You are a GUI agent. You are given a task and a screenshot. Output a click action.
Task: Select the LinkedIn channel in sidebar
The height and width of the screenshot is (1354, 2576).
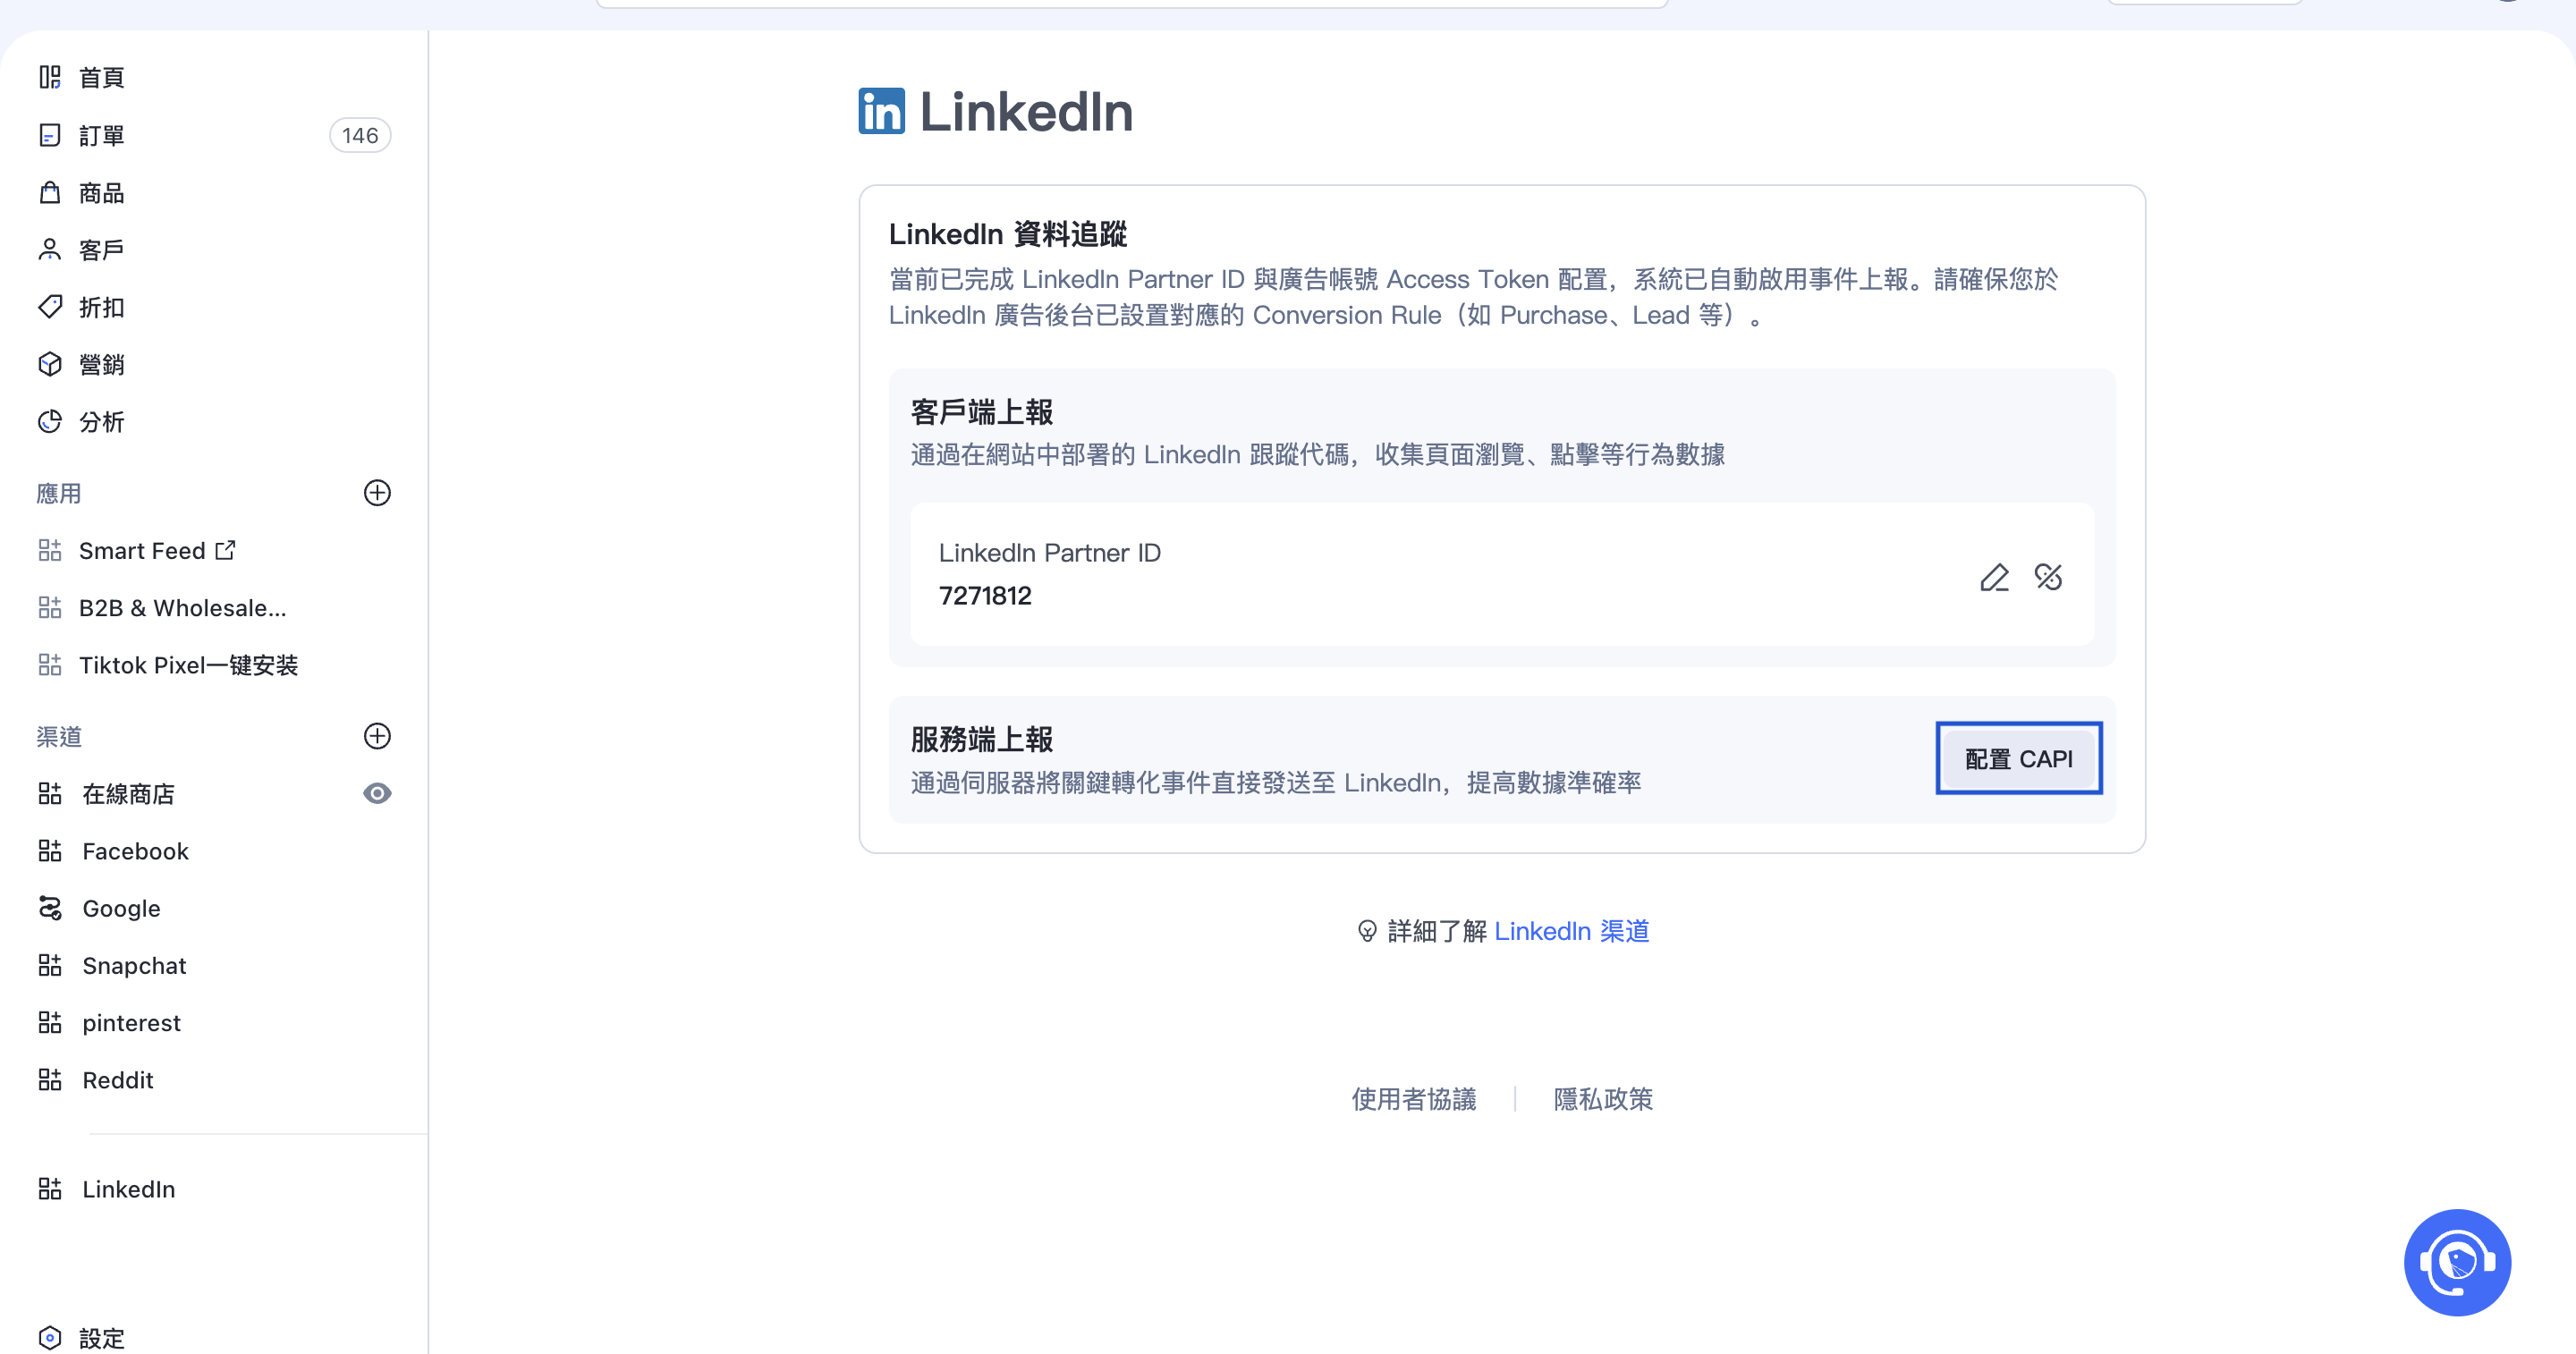[129, 1189]
